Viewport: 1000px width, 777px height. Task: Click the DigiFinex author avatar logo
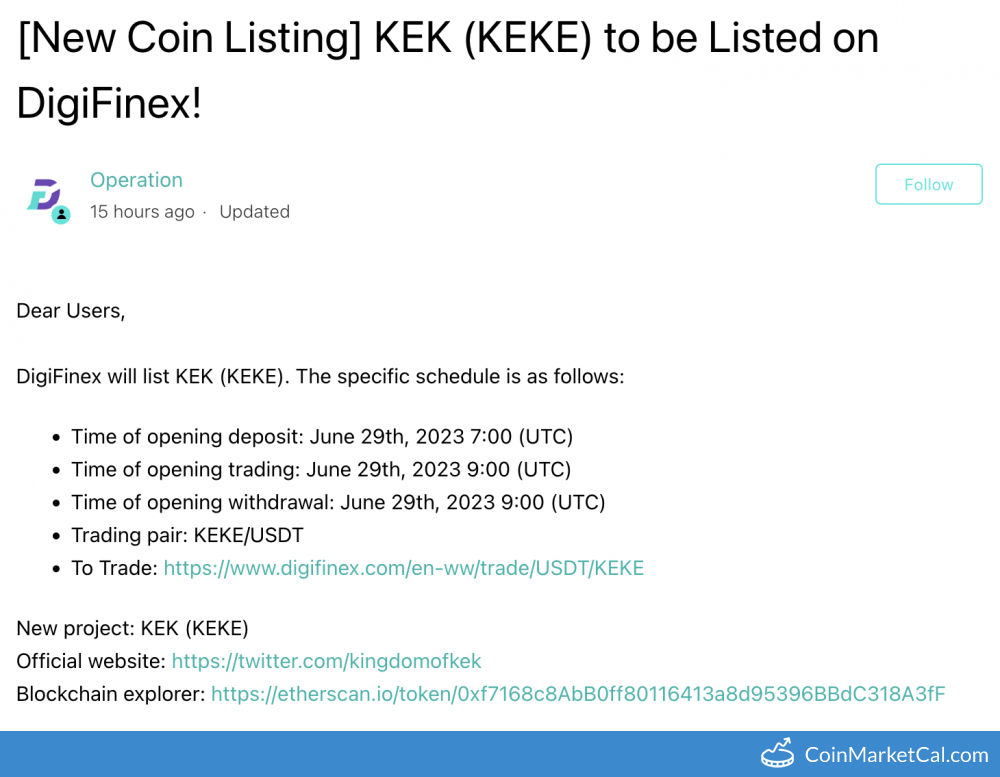pyautogui.click(x=43, y=194)
